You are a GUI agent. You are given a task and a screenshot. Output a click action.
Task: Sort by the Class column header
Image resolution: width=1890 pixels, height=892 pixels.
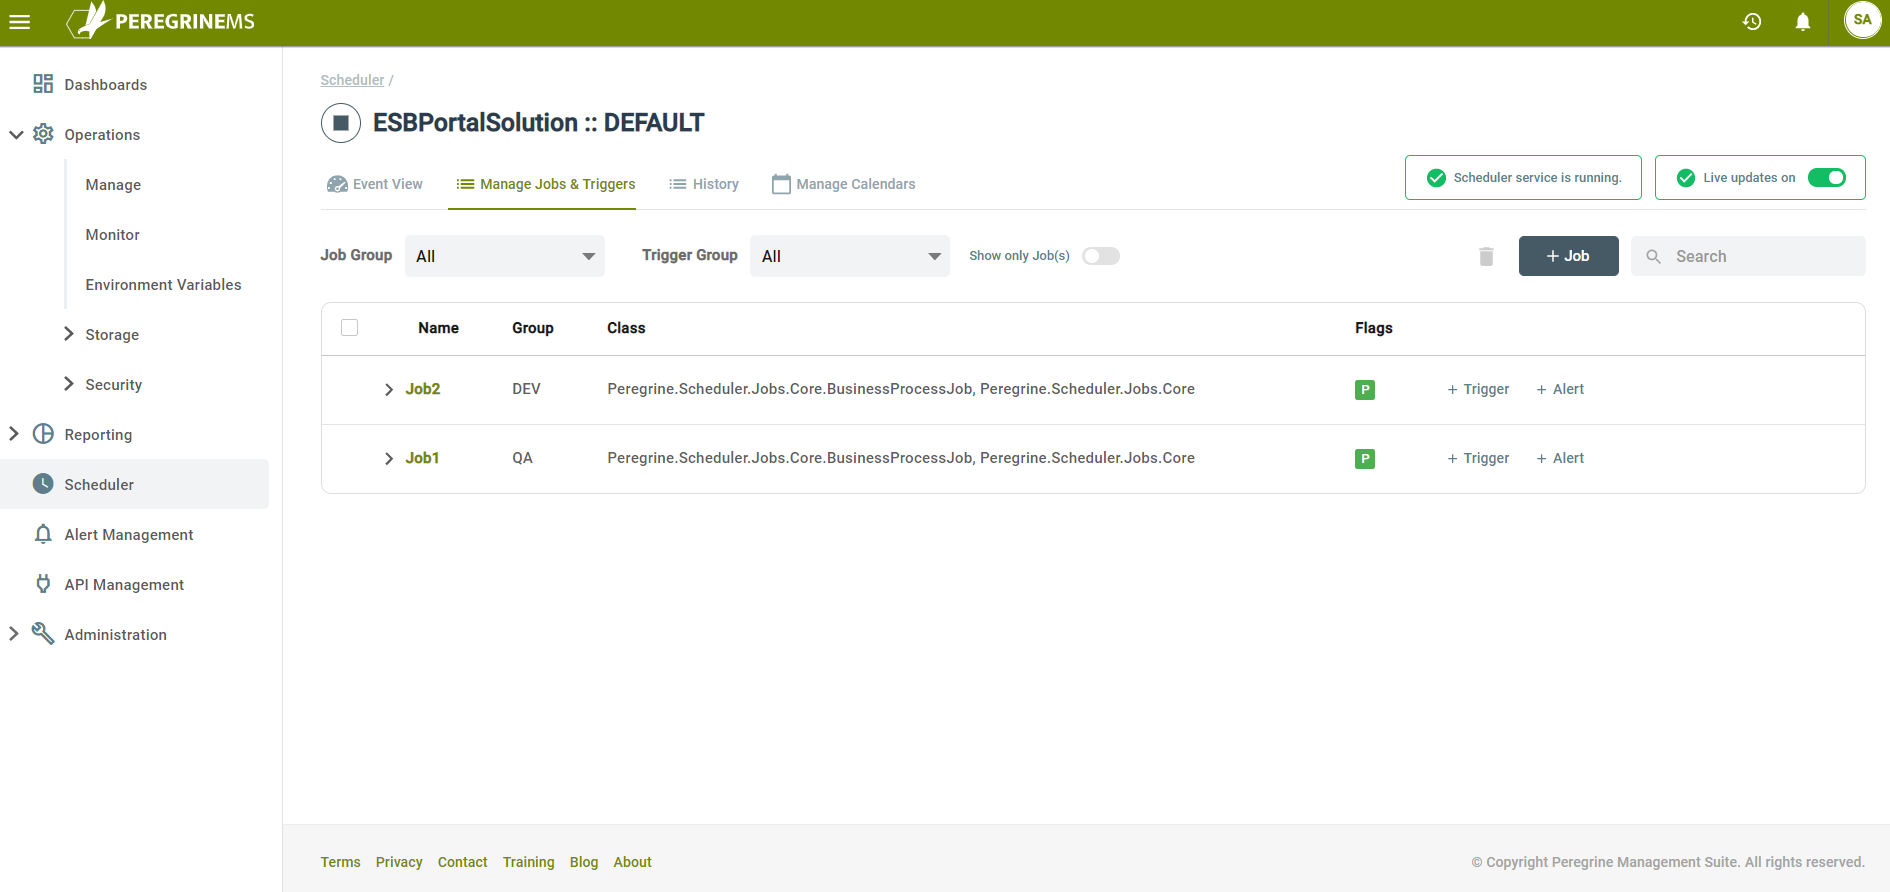click(x=626, y=328)
